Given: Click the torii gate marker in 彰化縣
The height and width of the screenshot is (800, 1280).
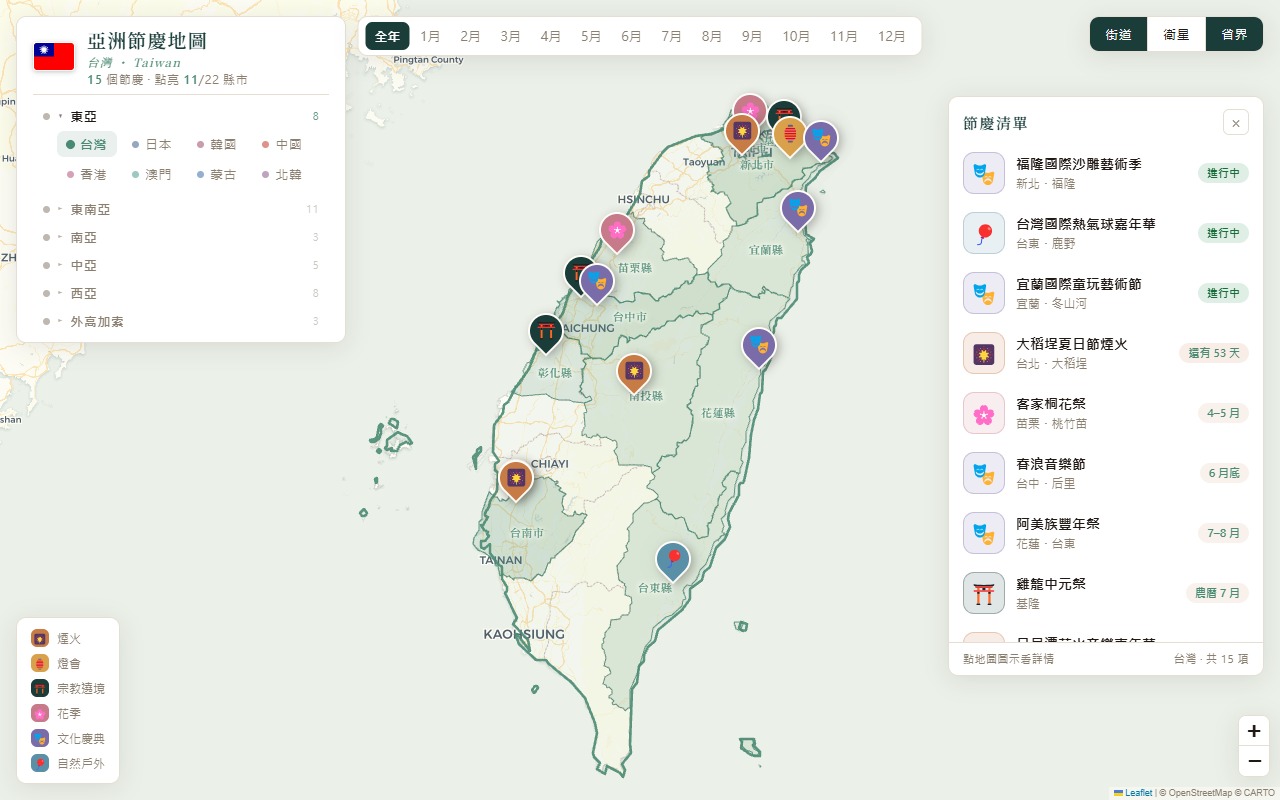Looking at the screenshot, I should (546, 333).
